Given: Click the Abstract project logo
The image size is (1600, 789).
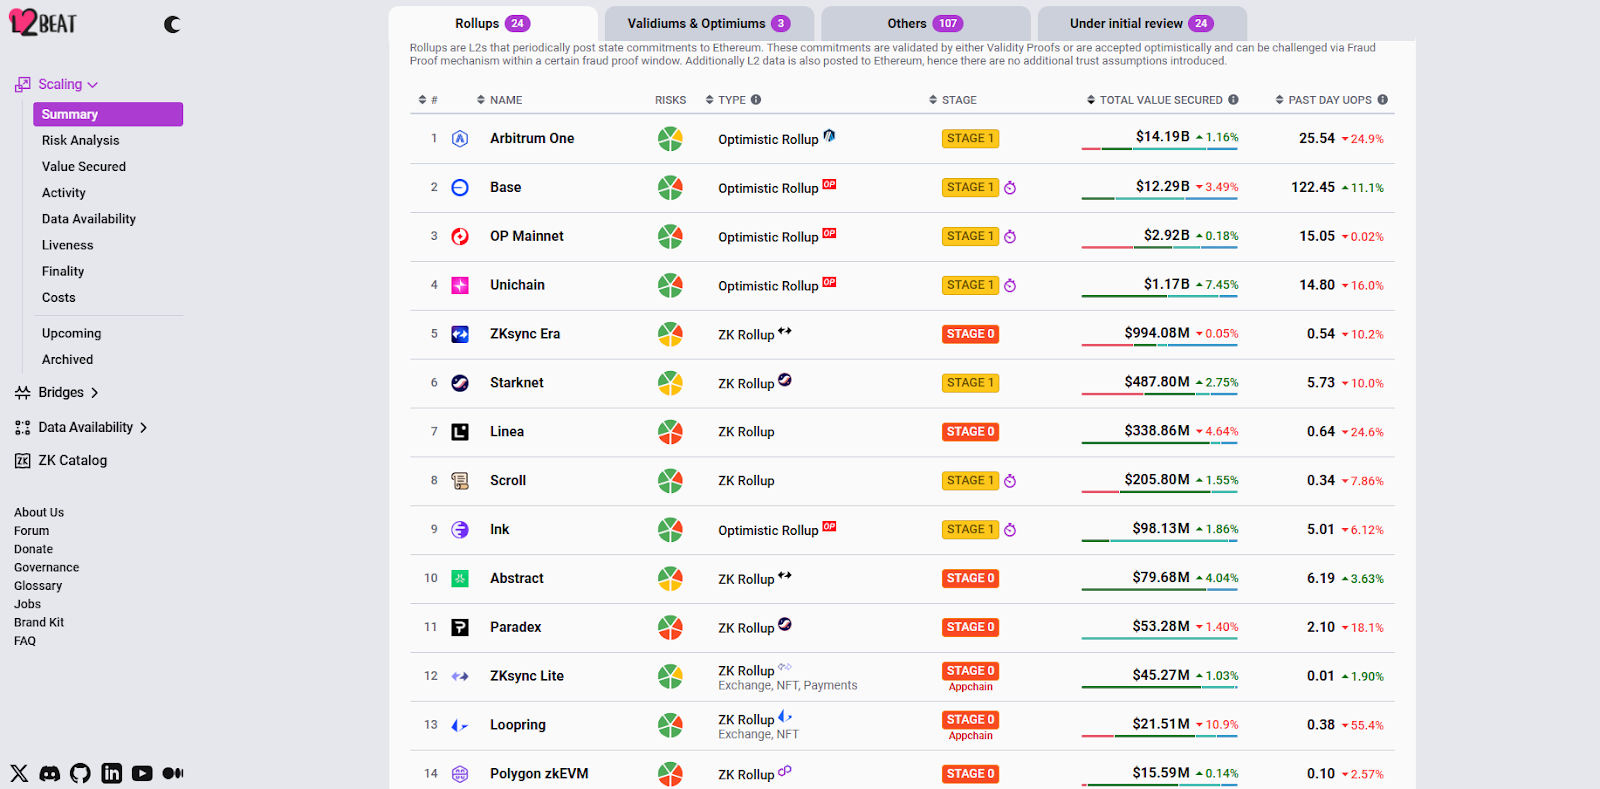Looking at the screenshot, I should pos(460,579).
